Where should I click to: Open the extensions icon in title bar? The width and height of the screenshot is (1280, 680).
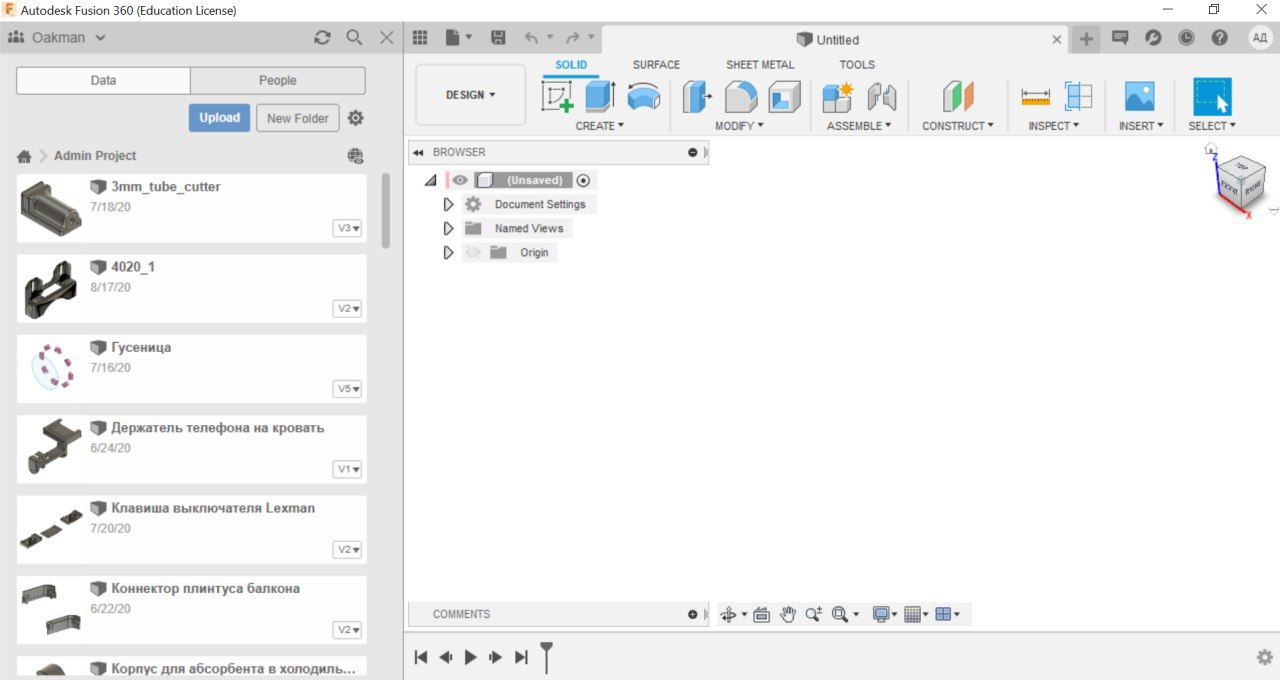1153,38
